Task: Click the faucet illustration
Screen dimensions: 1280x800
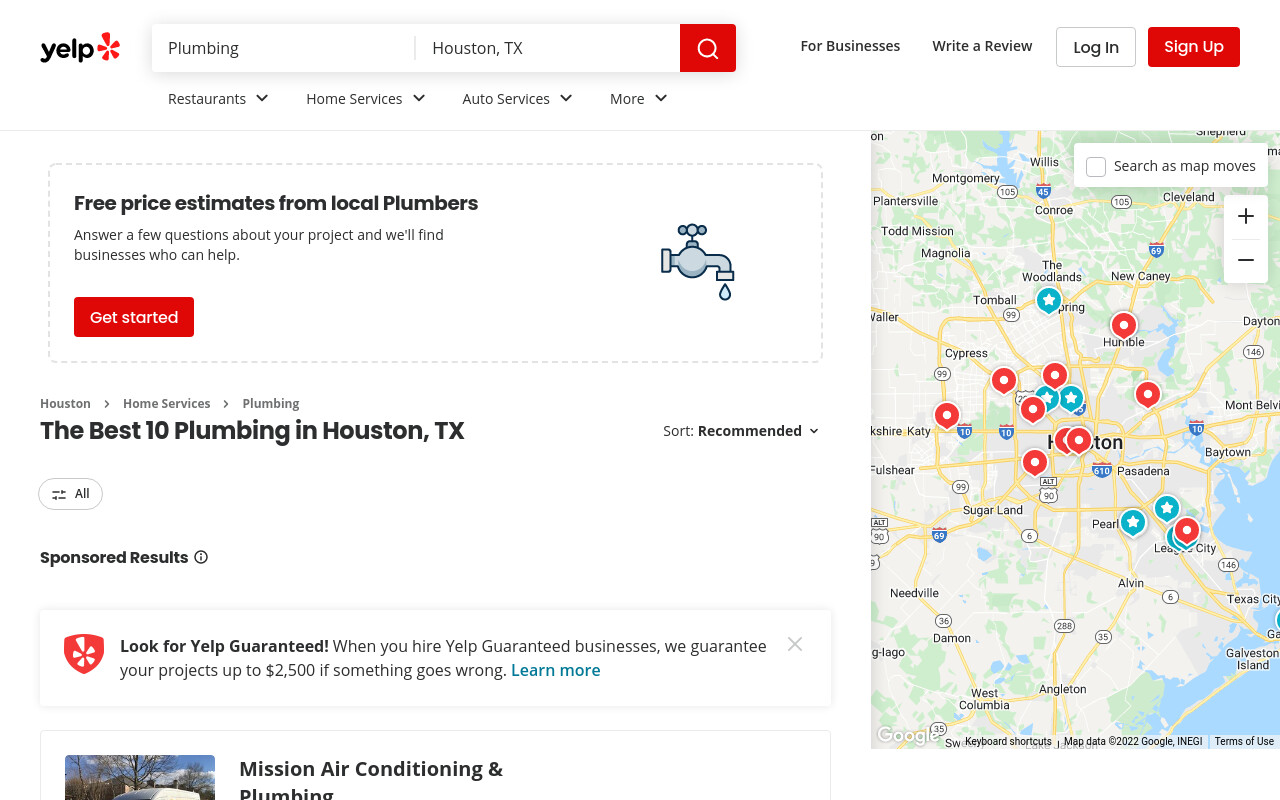Action: click(698, 262)
